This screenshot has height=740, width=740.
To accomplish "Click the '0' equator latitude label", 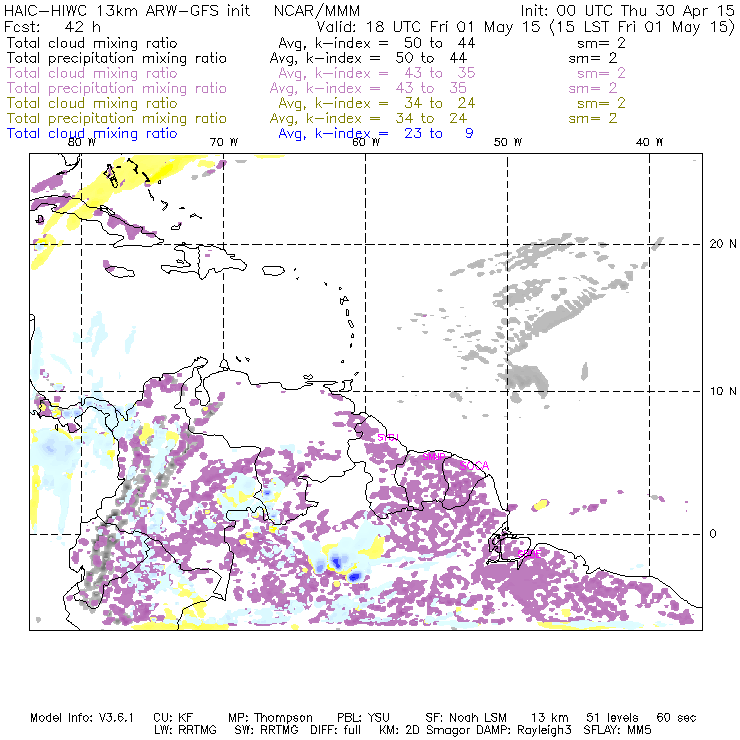I will [713, 534].
